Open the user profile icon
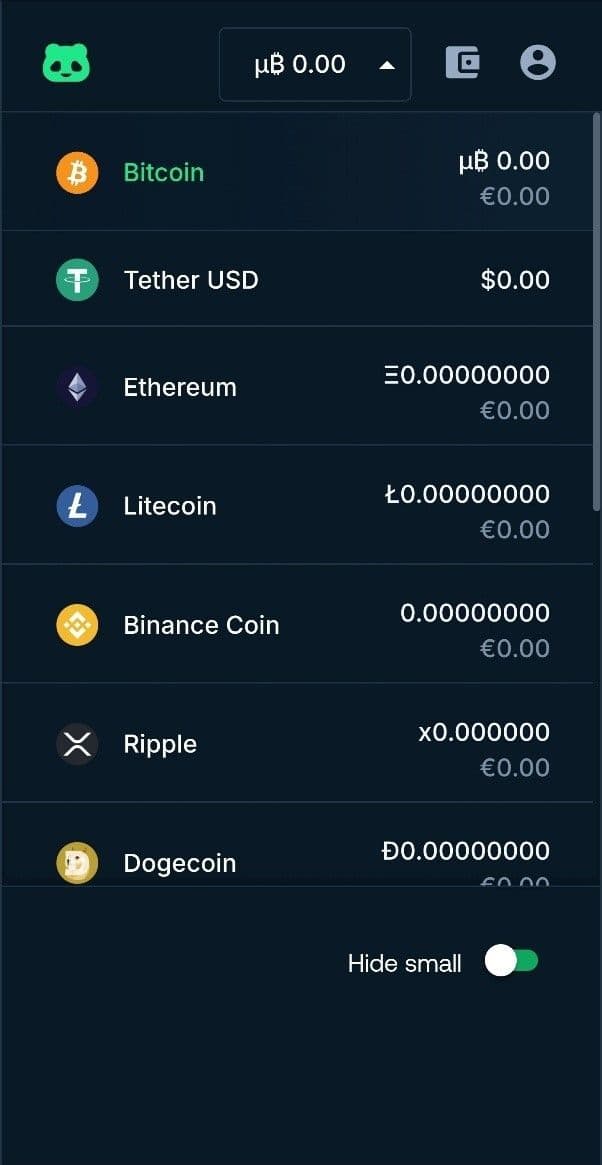The width and height of the screenshot is (602, 1165). tap(538, 63)
